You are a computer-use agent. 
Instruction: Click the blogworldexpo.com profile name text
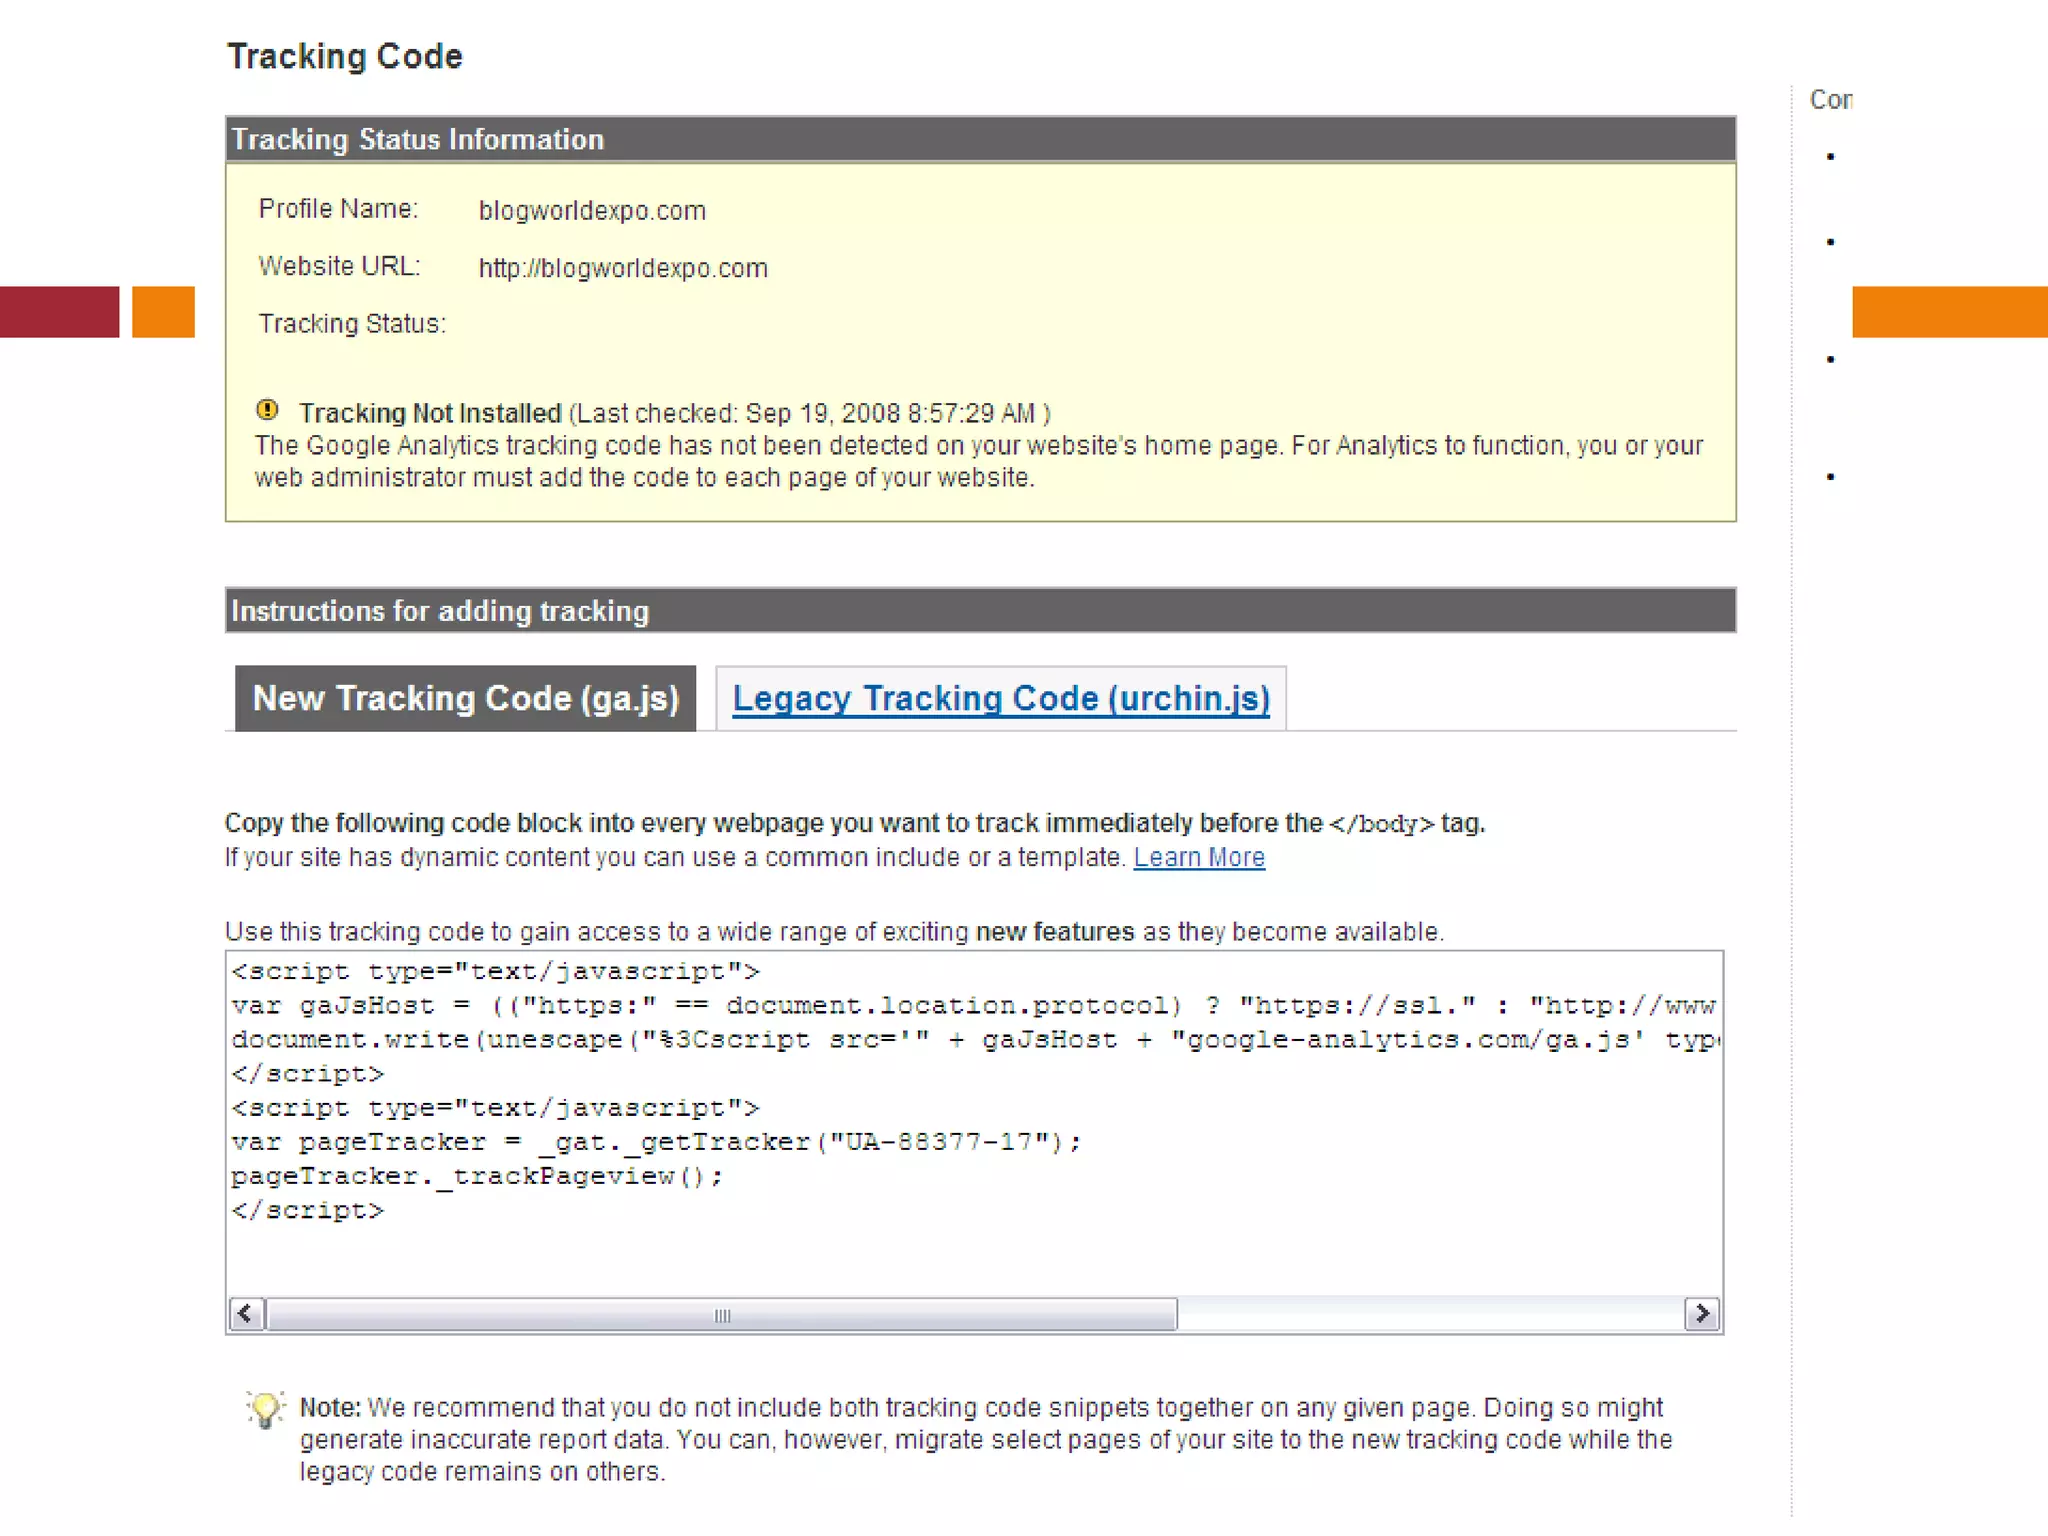(592, 211)
